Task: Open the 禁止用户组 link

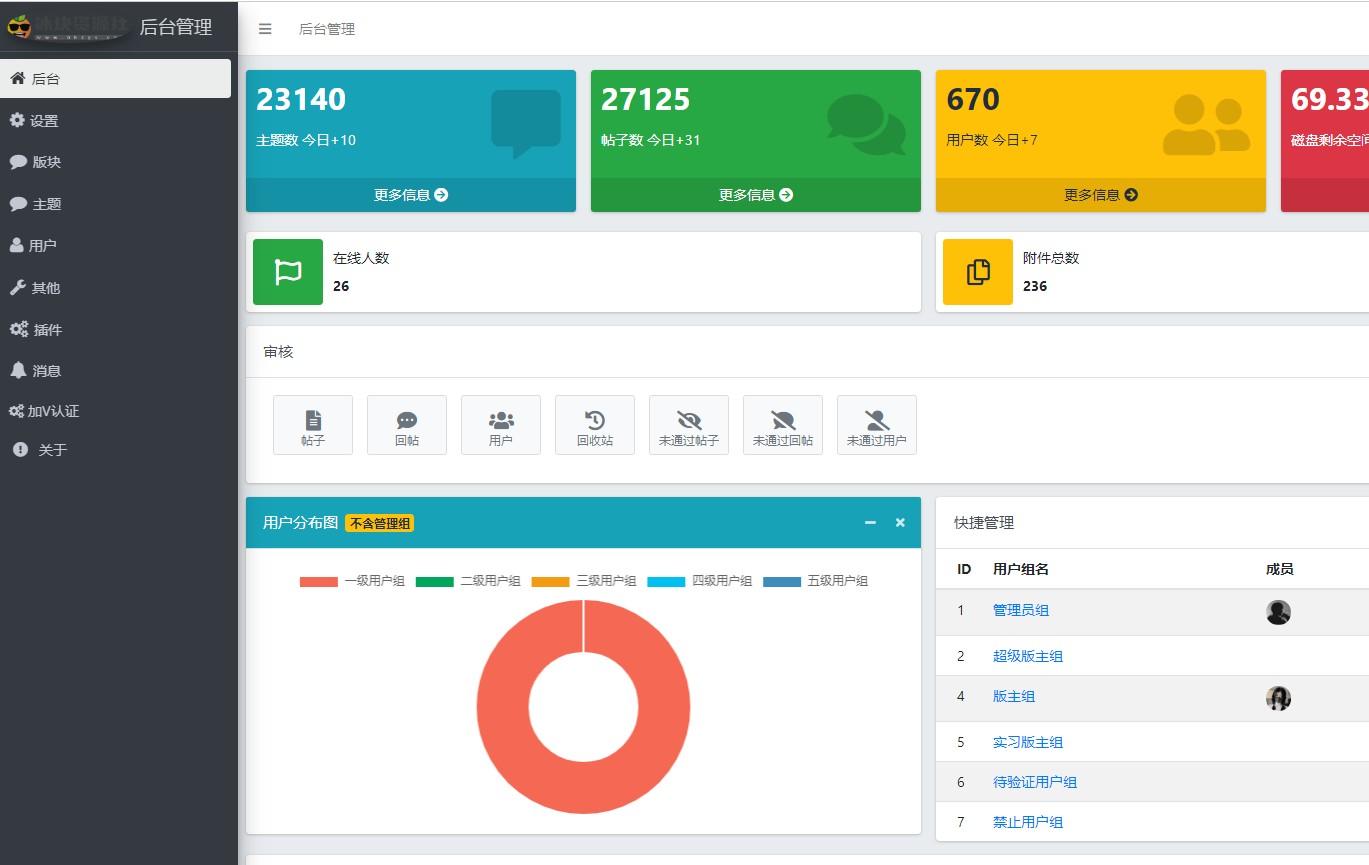Action: point(1027,822)
